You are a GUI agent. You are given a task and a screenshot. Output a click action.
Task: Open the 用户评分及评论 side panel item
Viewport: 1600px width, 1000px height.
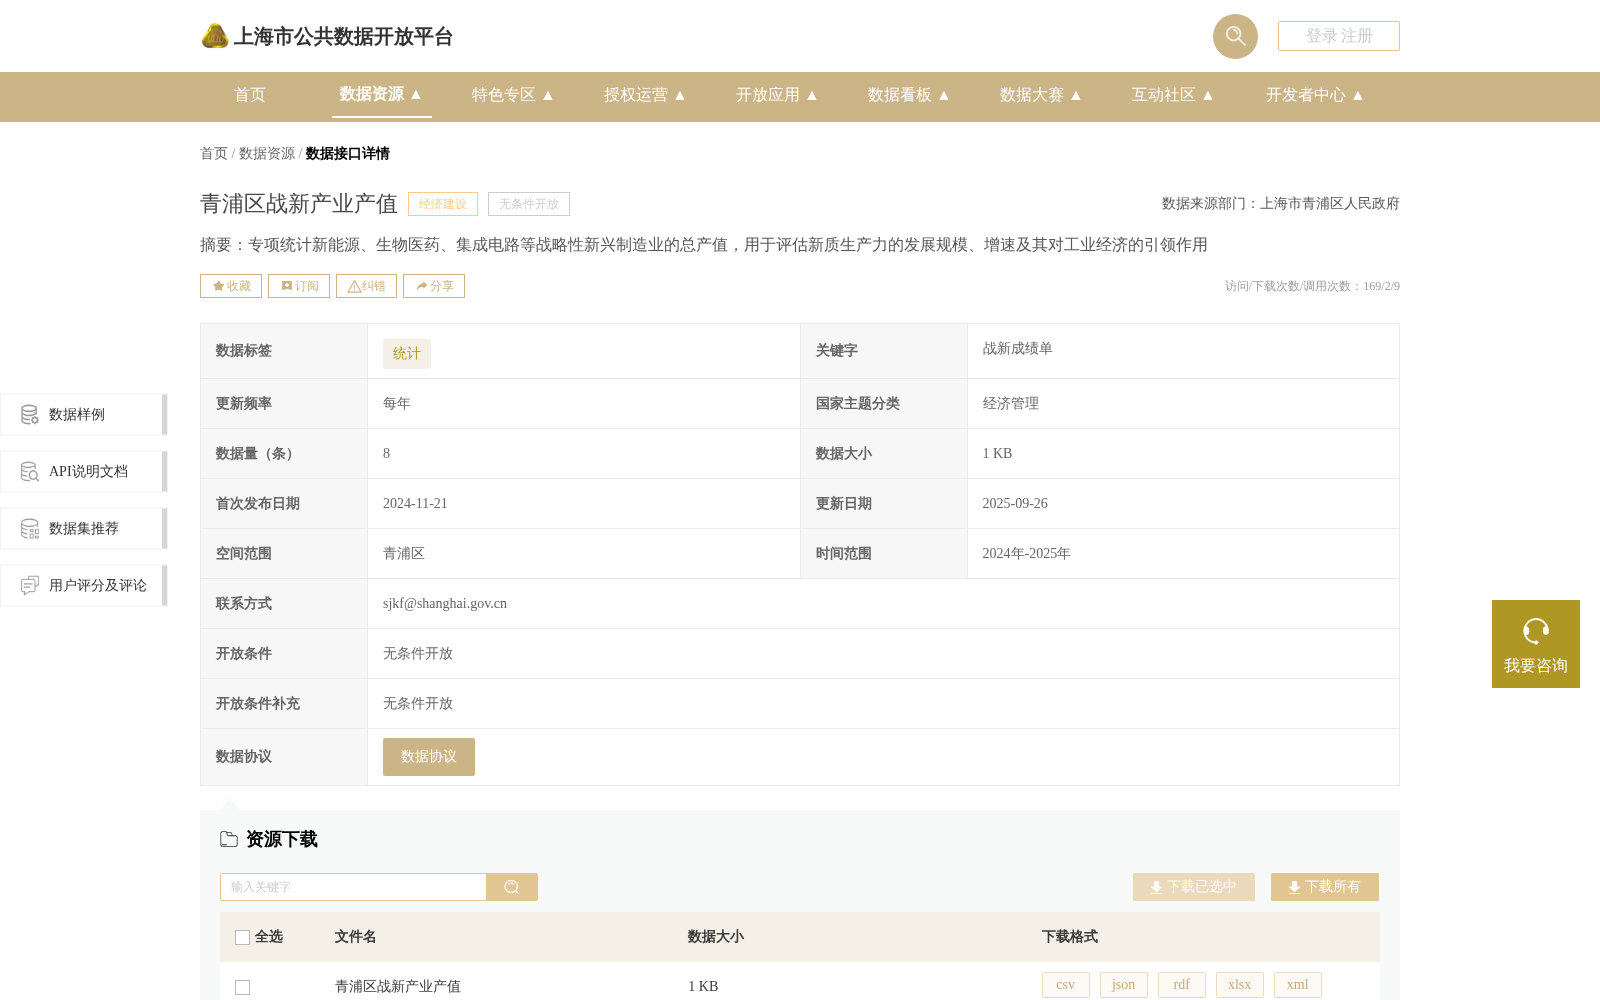[x=83, y=585]
